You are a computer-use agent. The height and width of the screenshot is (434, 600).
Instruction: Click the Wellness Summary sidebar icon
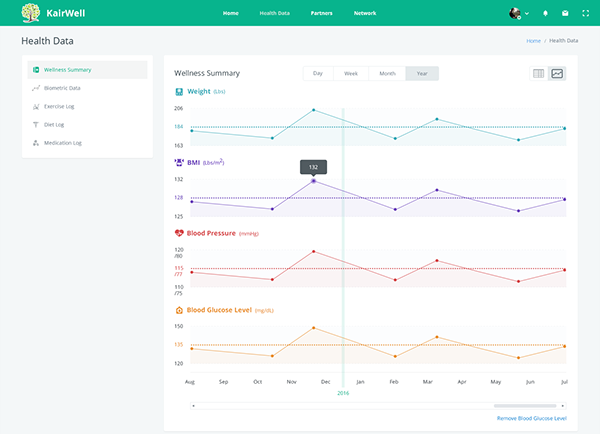click(x=36, y=70)
